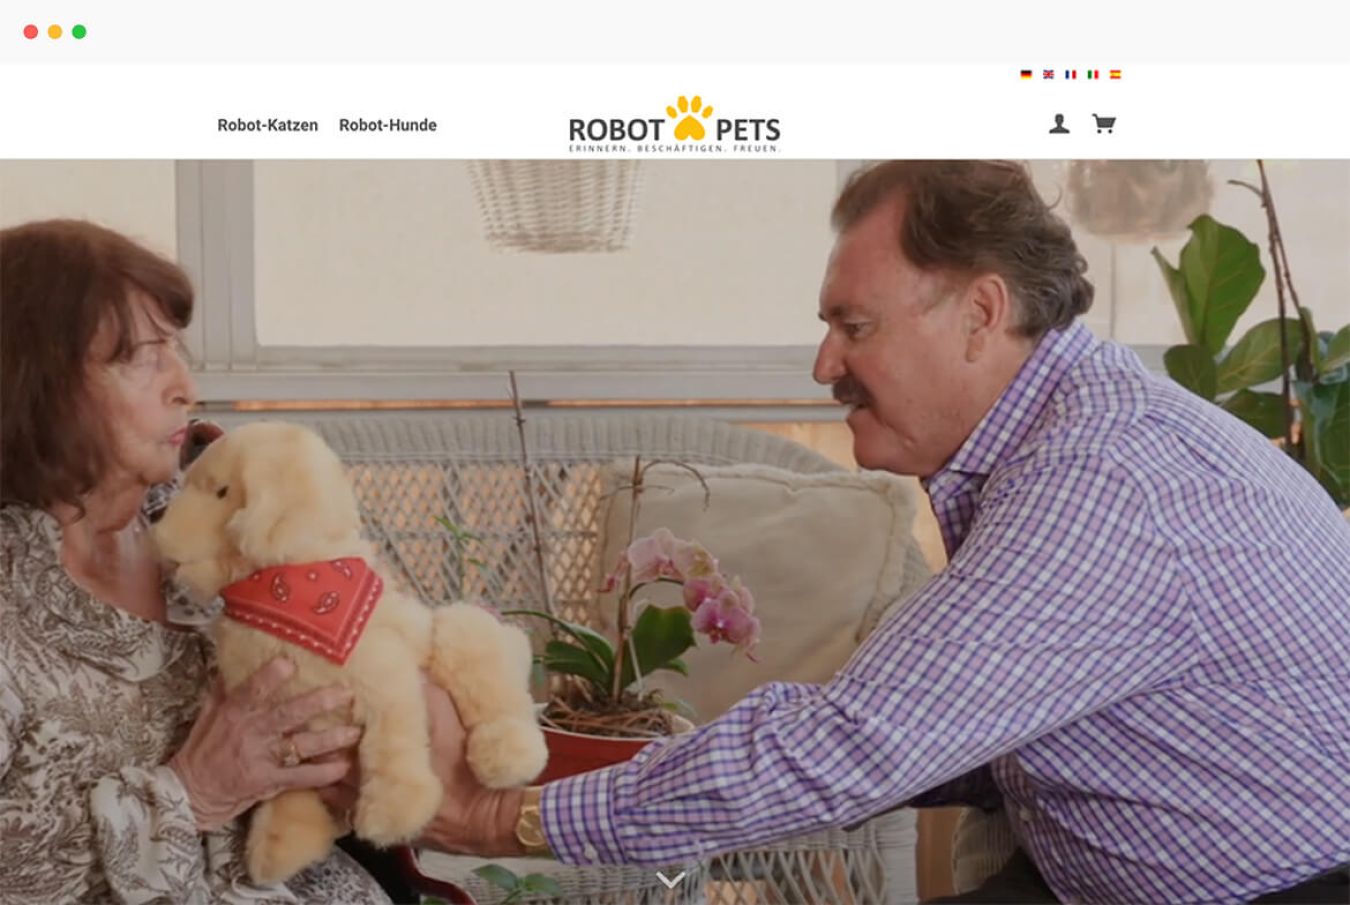Close the window with the red dot
Viewport: 1350px width, 905px height.
pyautogui.click(x=31, y=32)
